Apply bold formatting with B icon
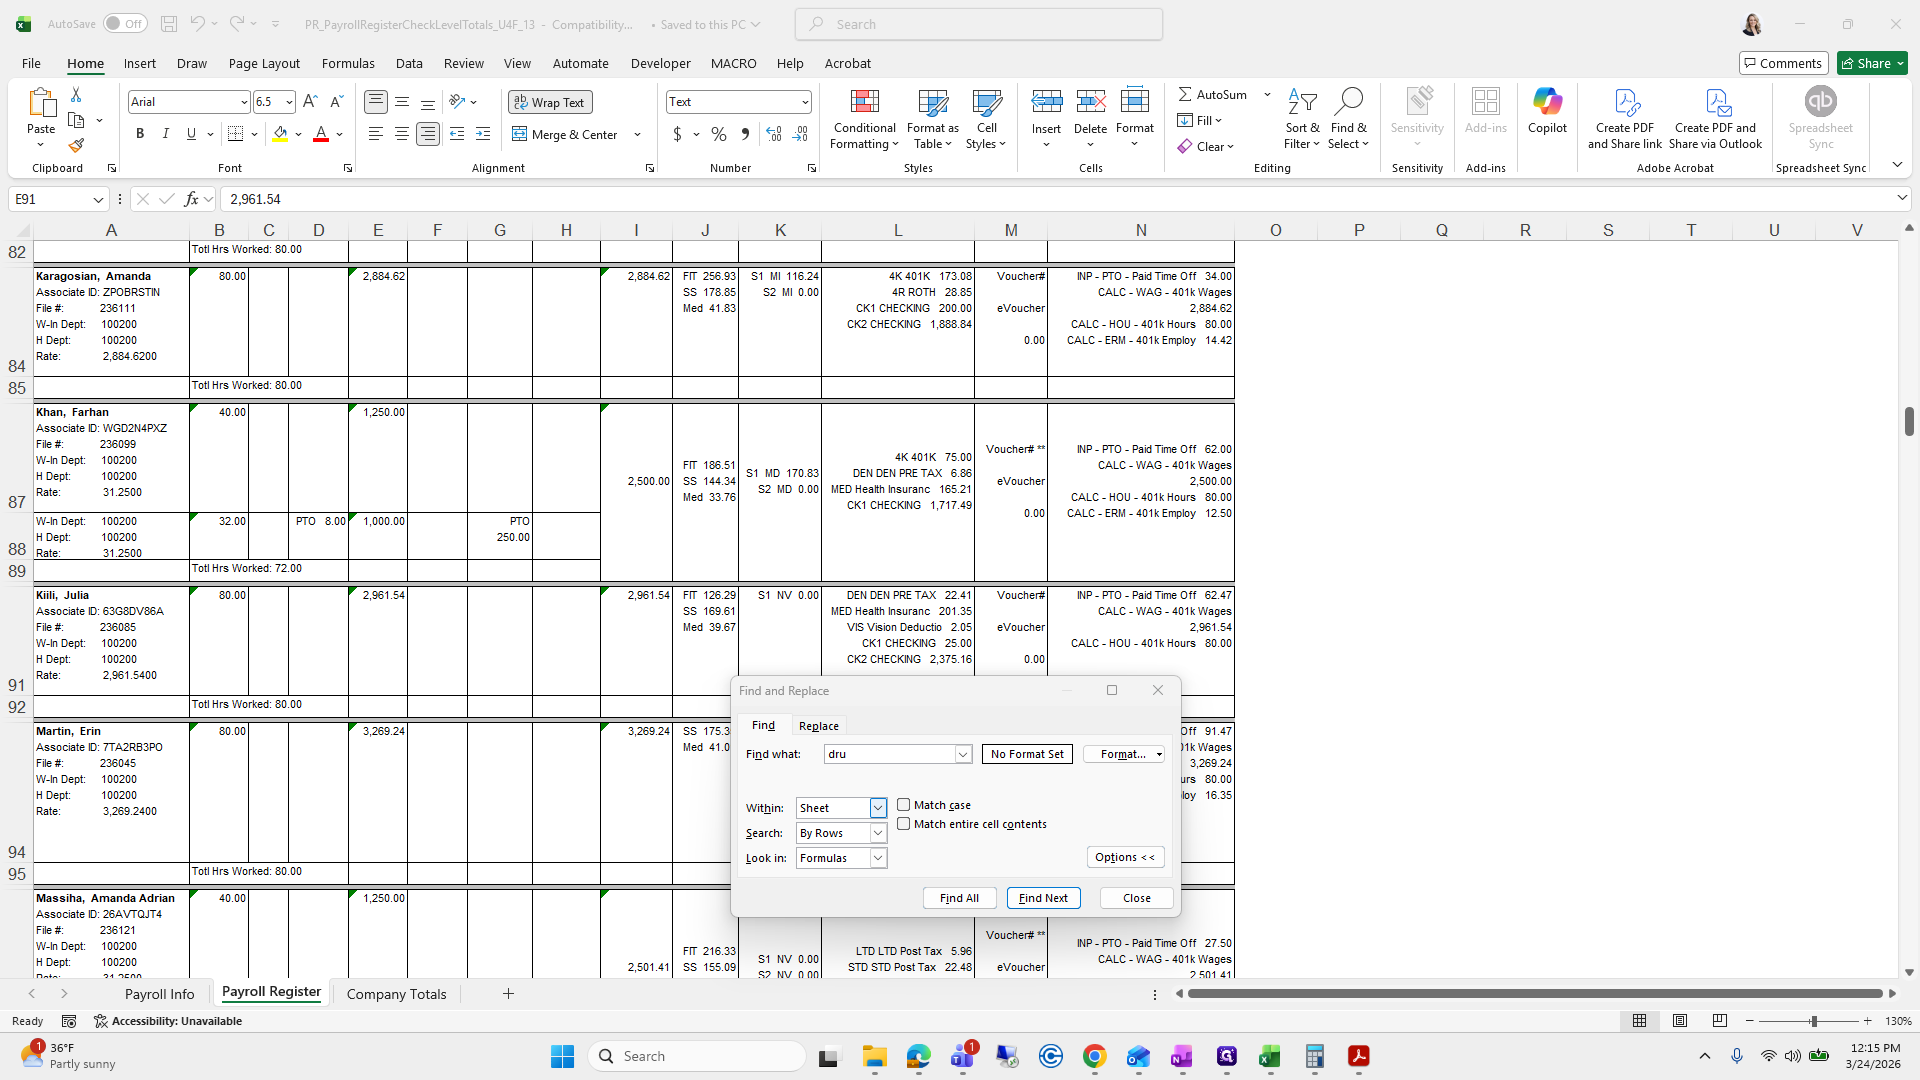Viewport: 1920px width, 1080px height. pos(140,134)
